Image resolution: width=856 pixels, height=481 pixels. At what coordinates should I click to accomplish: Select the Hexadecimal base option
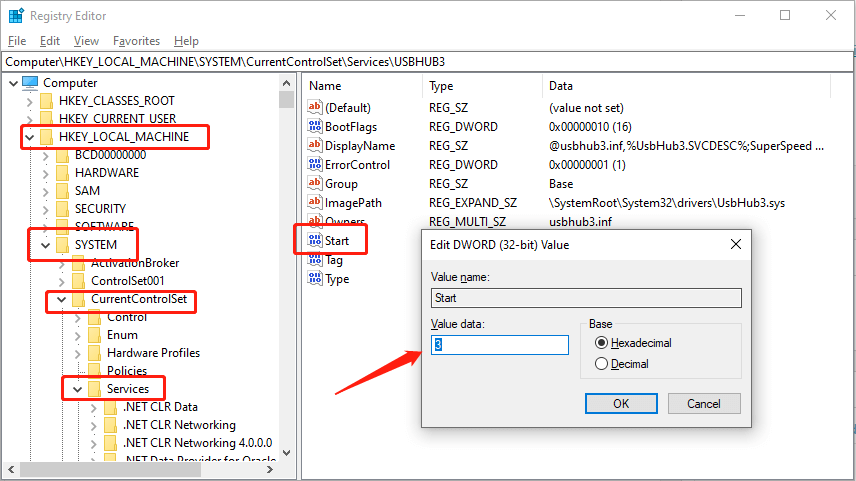pyautogui.click(x=601, y=343)
